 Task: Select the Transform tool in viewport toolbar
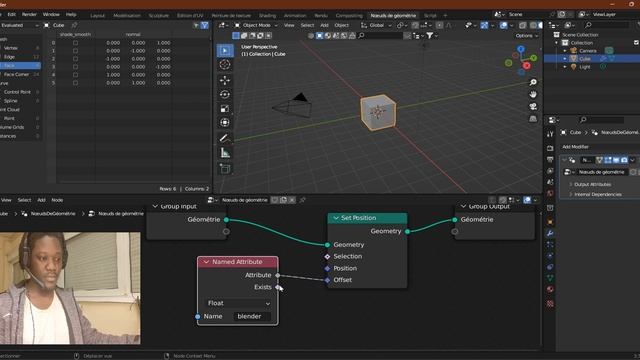(x=225, y=122)
